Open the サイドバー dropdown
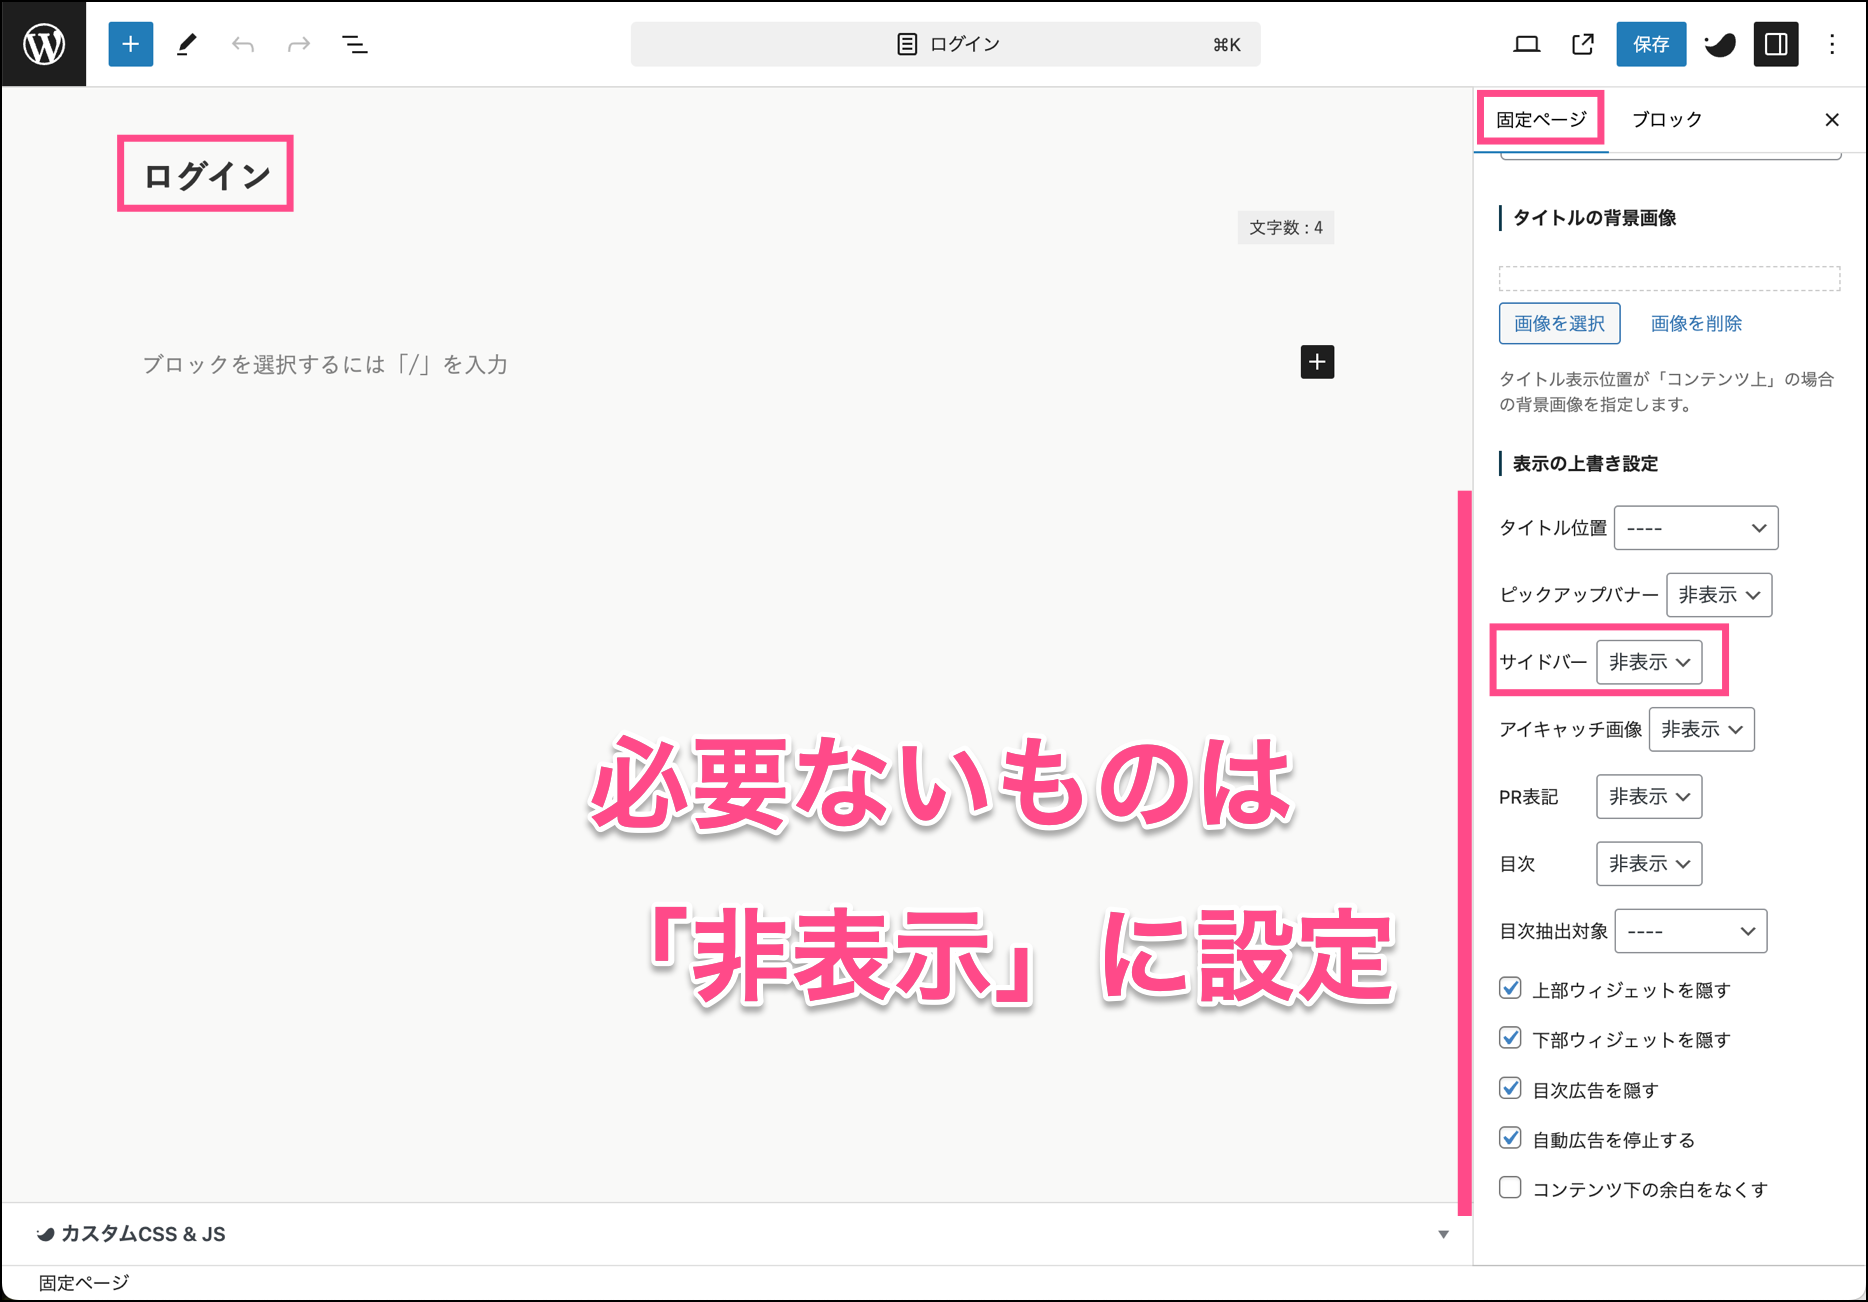The image size is (1868, 1302). pyautogui.click(x=1649, y=662)
